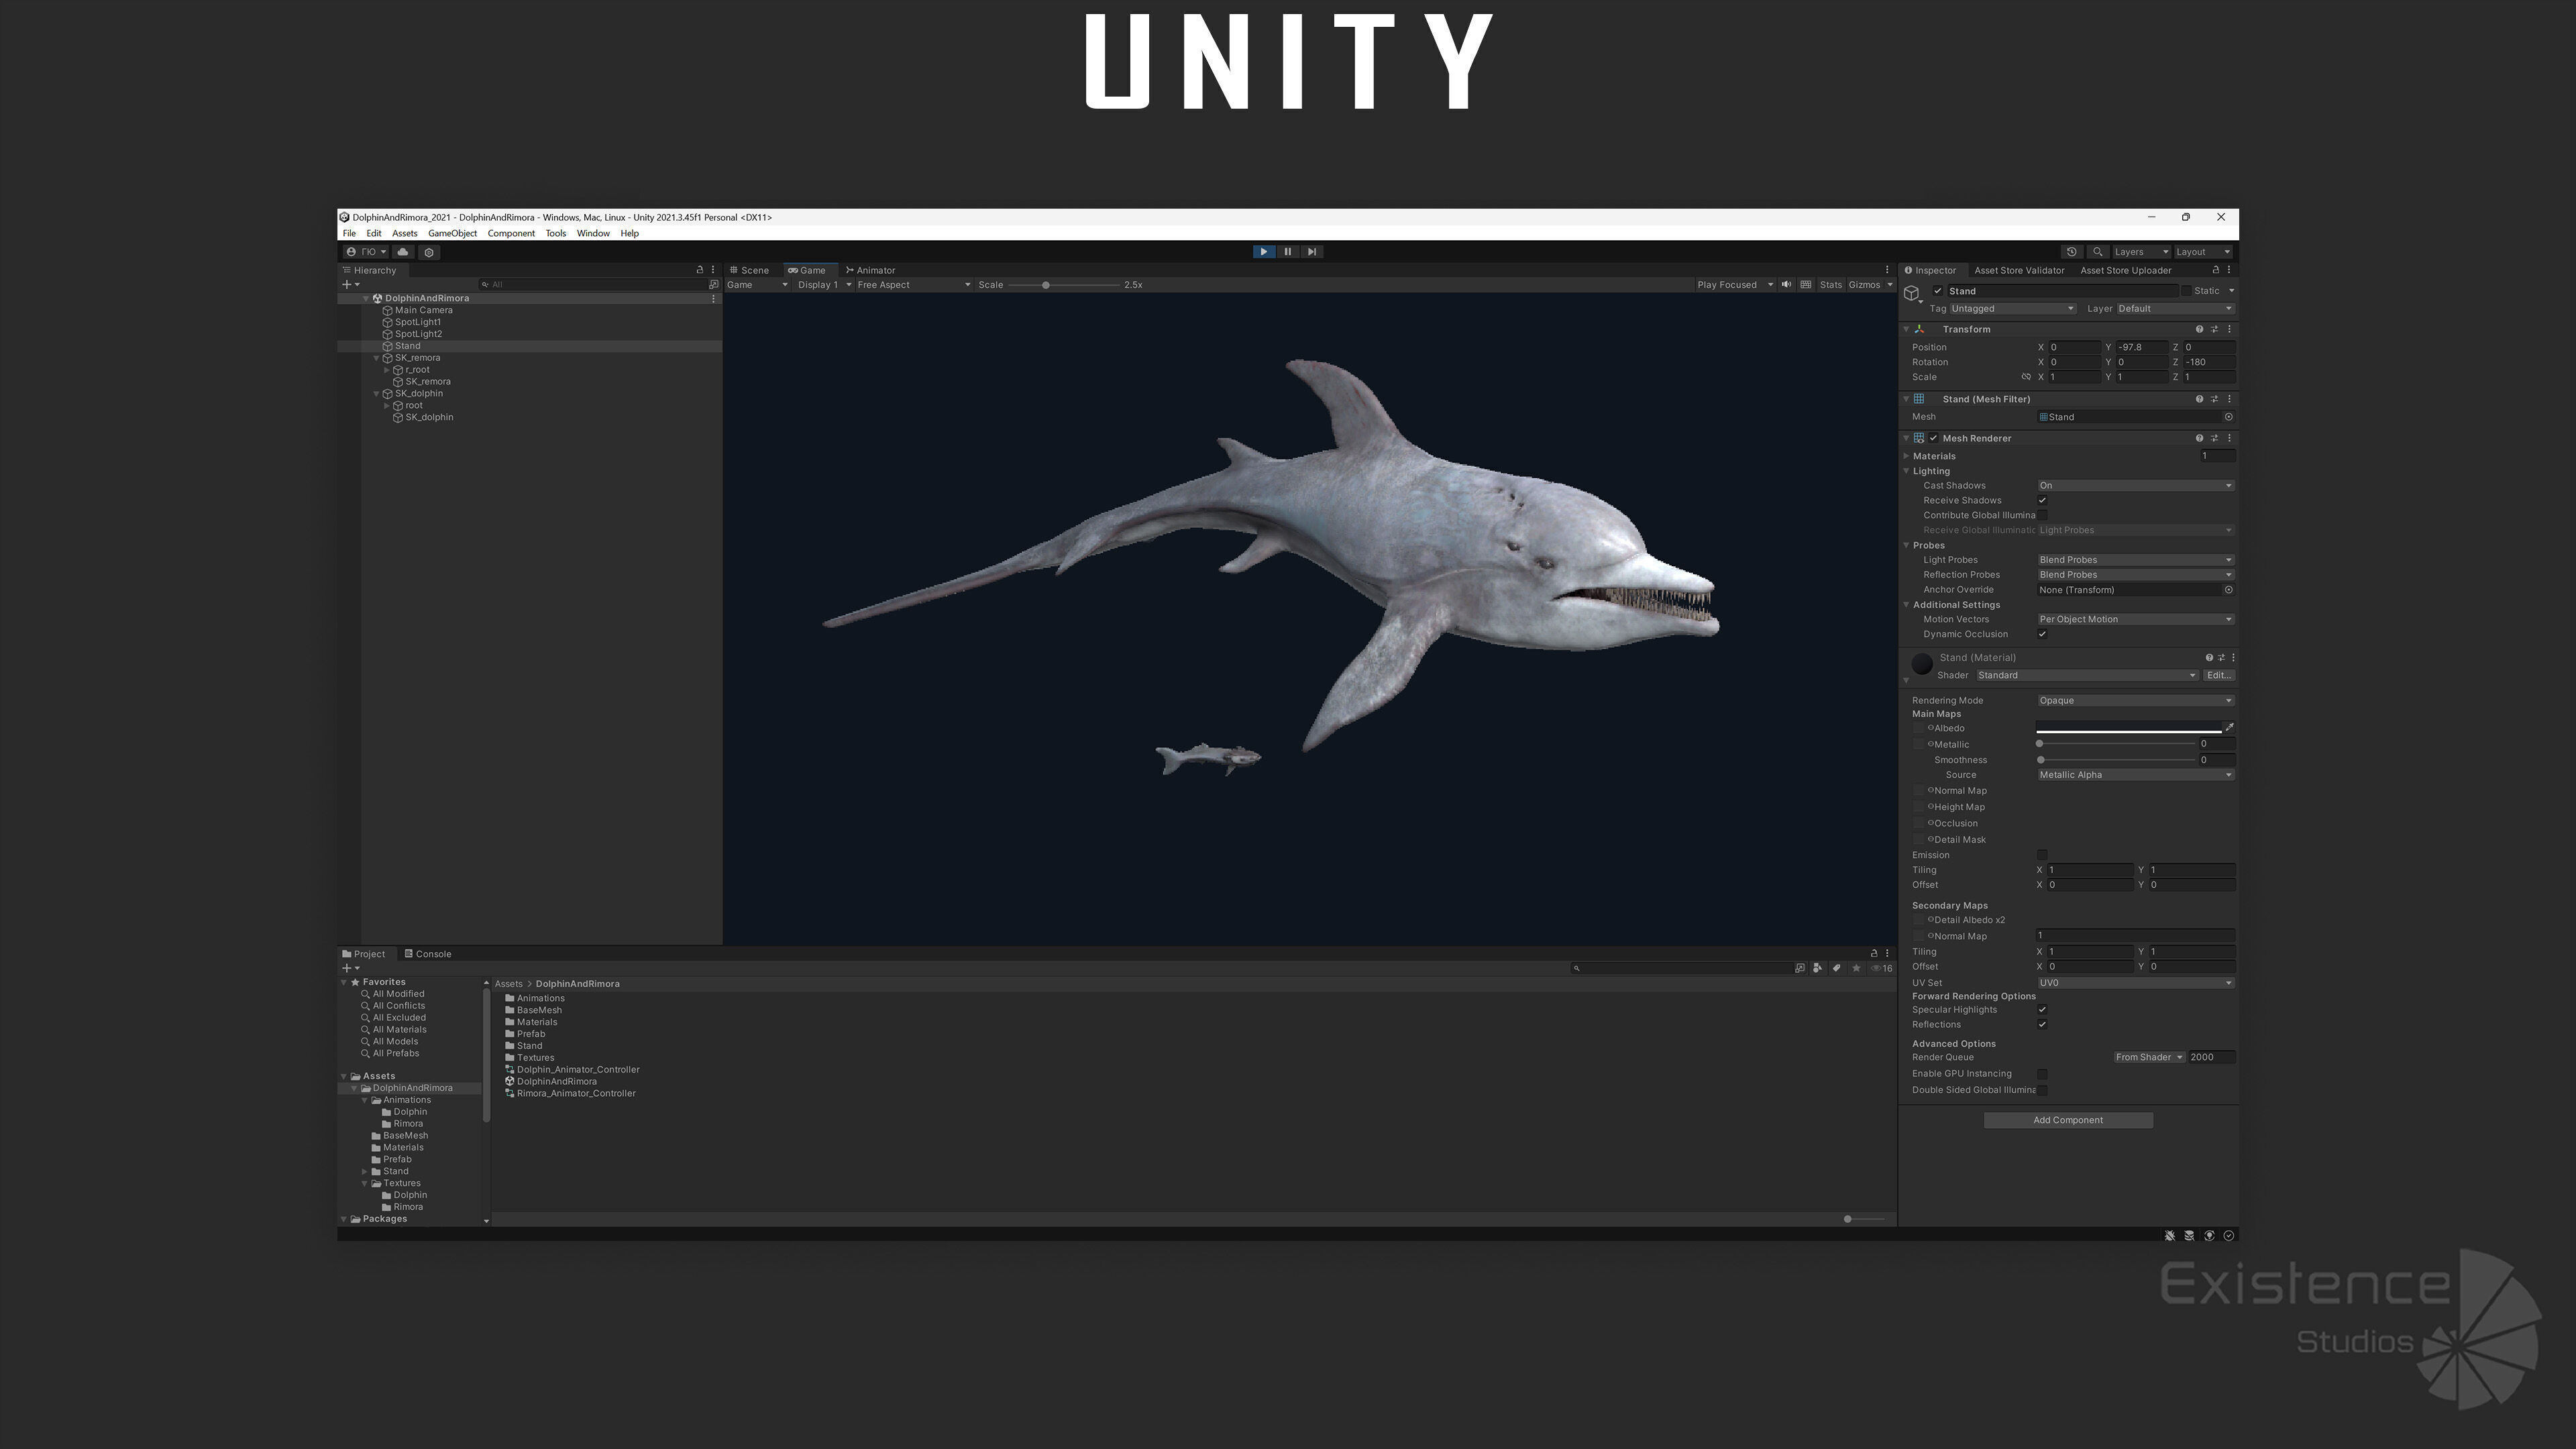Expand the r_root hierarchy item
The height and width of the screenshot is (1449, 2576).
click(x=387, y=370)
